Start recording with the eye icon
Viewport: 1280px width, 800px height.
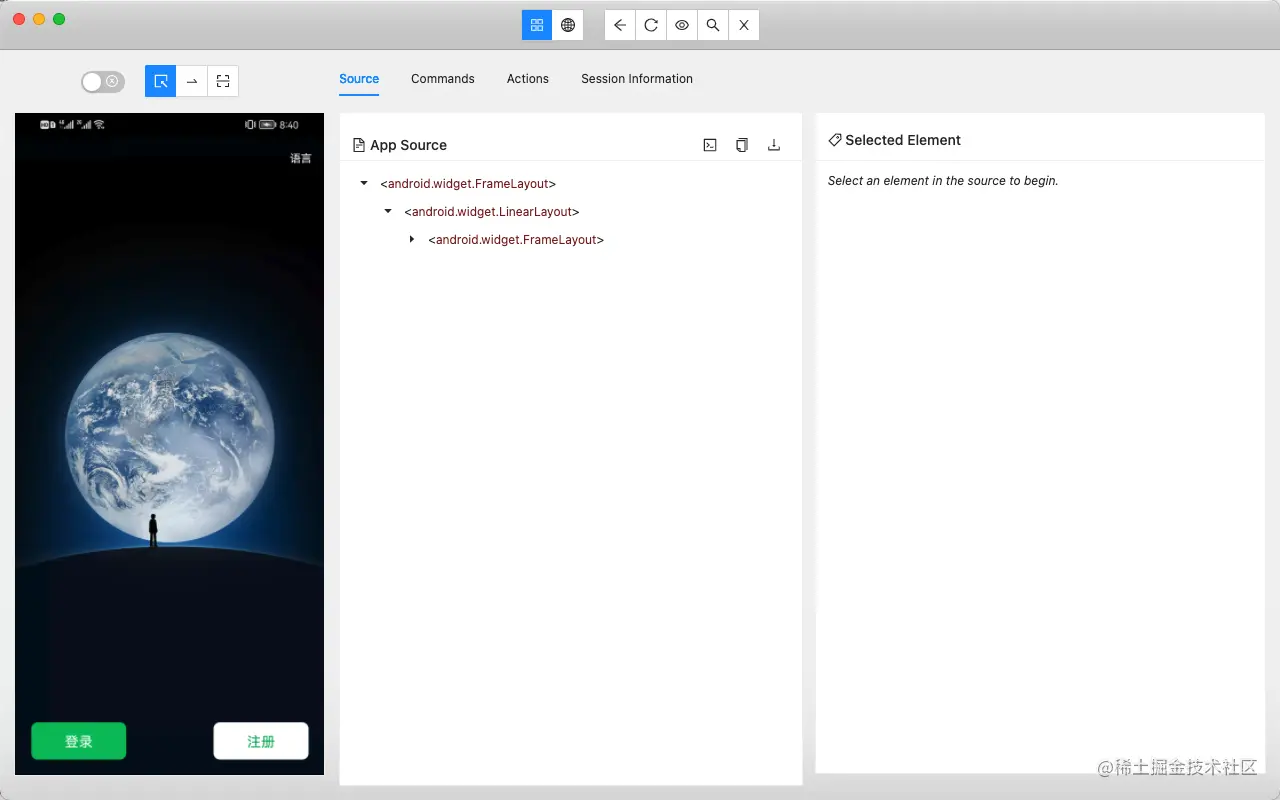[x=682, y=25]
